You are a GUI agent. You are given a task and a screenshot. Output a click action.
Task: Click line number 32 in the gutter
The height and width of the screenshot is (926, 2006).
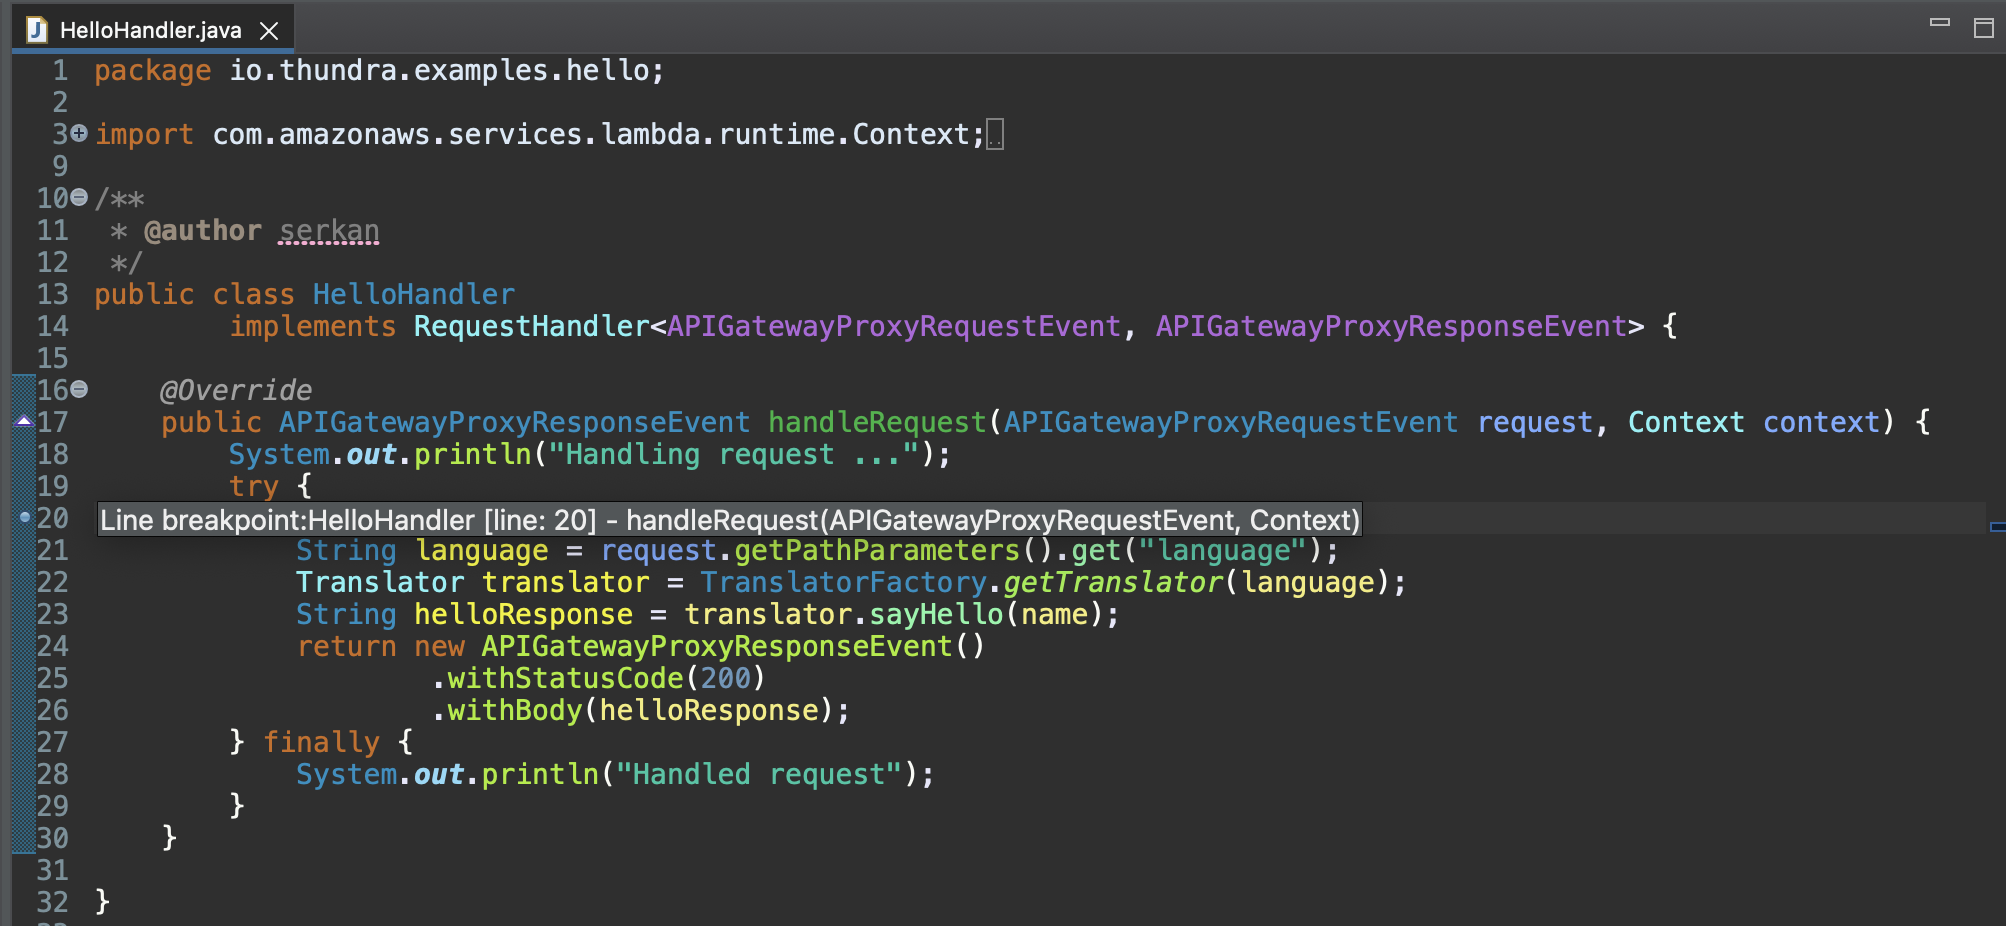53,902
